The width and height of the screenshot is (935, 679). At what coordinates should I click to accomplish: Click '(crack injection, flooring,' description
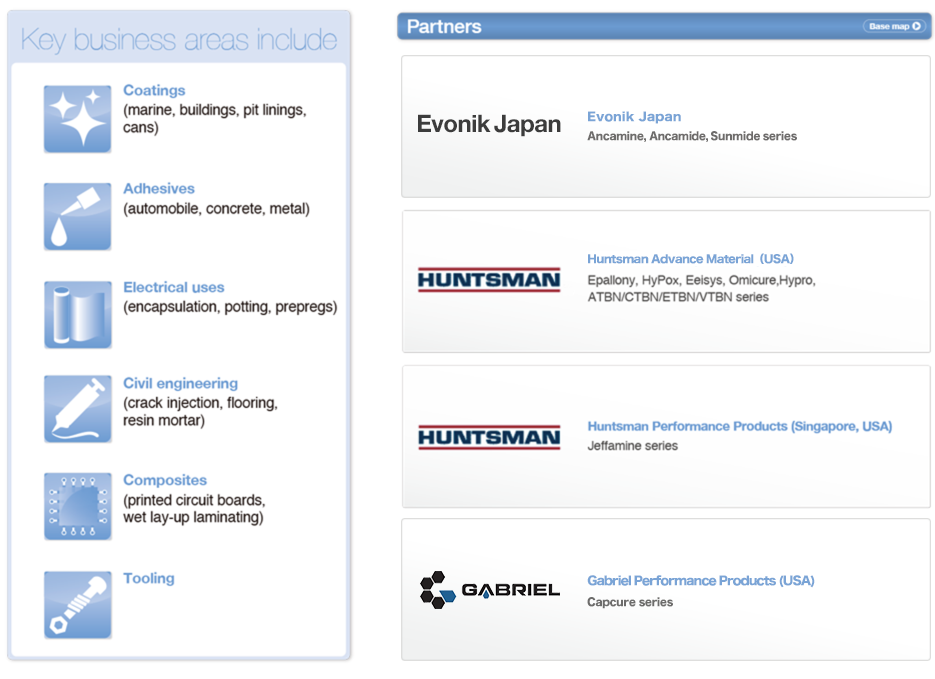click(x=200, y=403)
